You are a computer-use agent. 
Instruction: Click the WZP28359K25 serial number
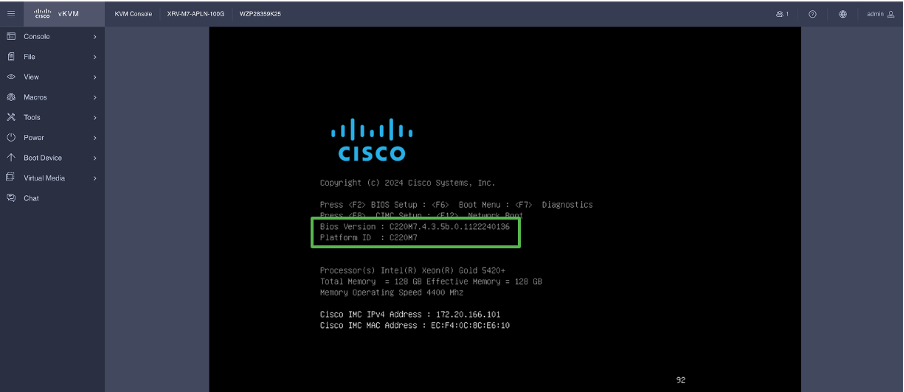260,14
